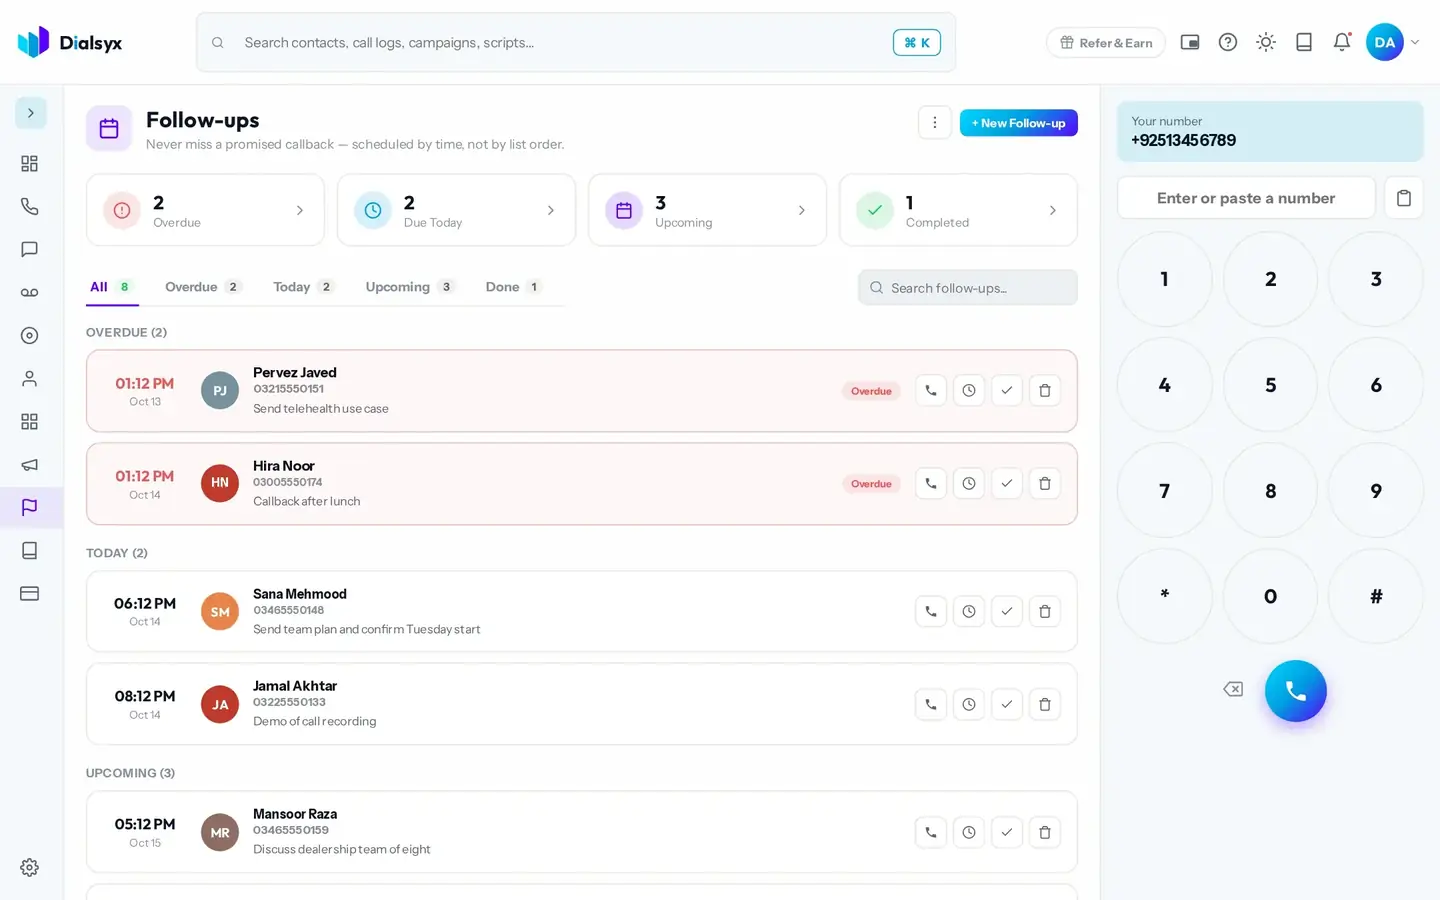This screenshot has height=900, width=1440.
Task: Delete Jamal Akhtar follow-up
Action: pyautogui.click(x=1044, y=704)
